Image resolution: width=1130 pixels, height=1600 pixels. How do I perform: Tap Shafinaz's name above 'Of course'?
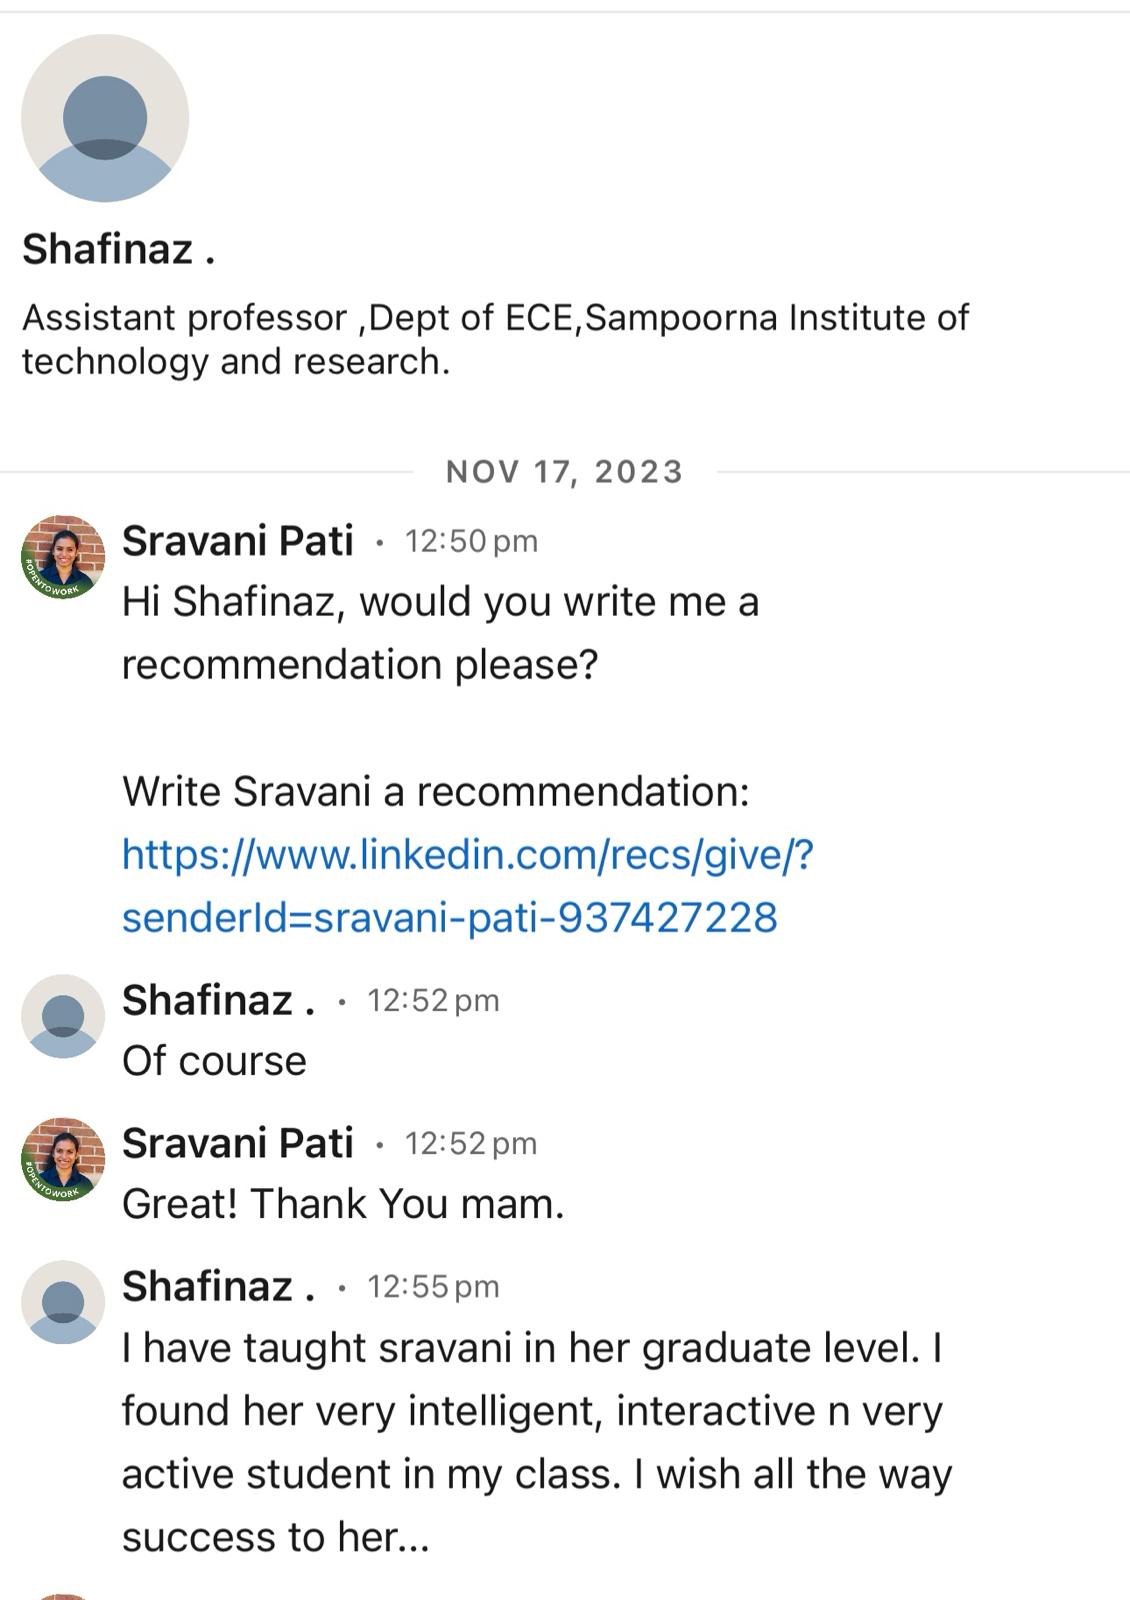click(x=219, y=1000)
